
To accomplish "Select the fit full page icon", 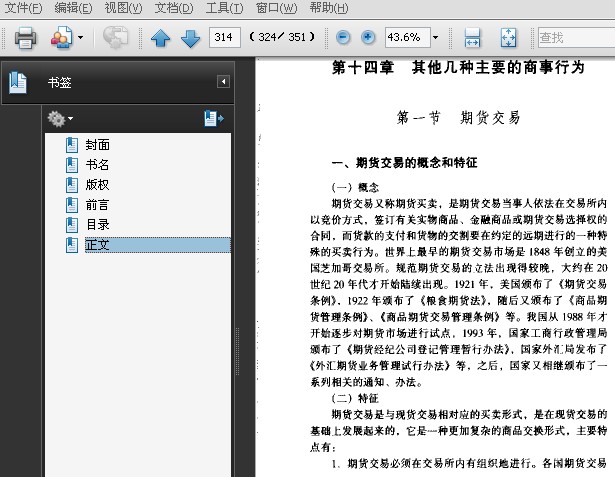I will [508, 38].
